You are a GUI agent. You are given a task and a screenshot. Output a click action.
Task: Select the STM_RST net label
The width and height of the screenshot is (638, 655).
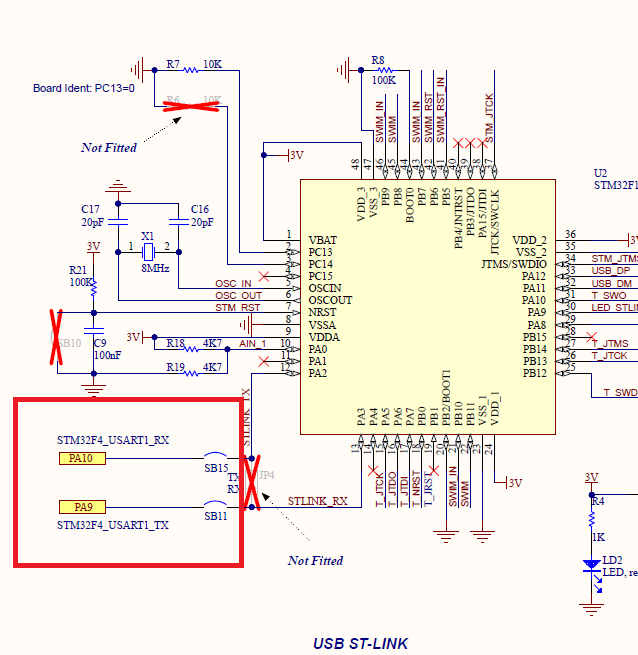[x=238, y=308]
